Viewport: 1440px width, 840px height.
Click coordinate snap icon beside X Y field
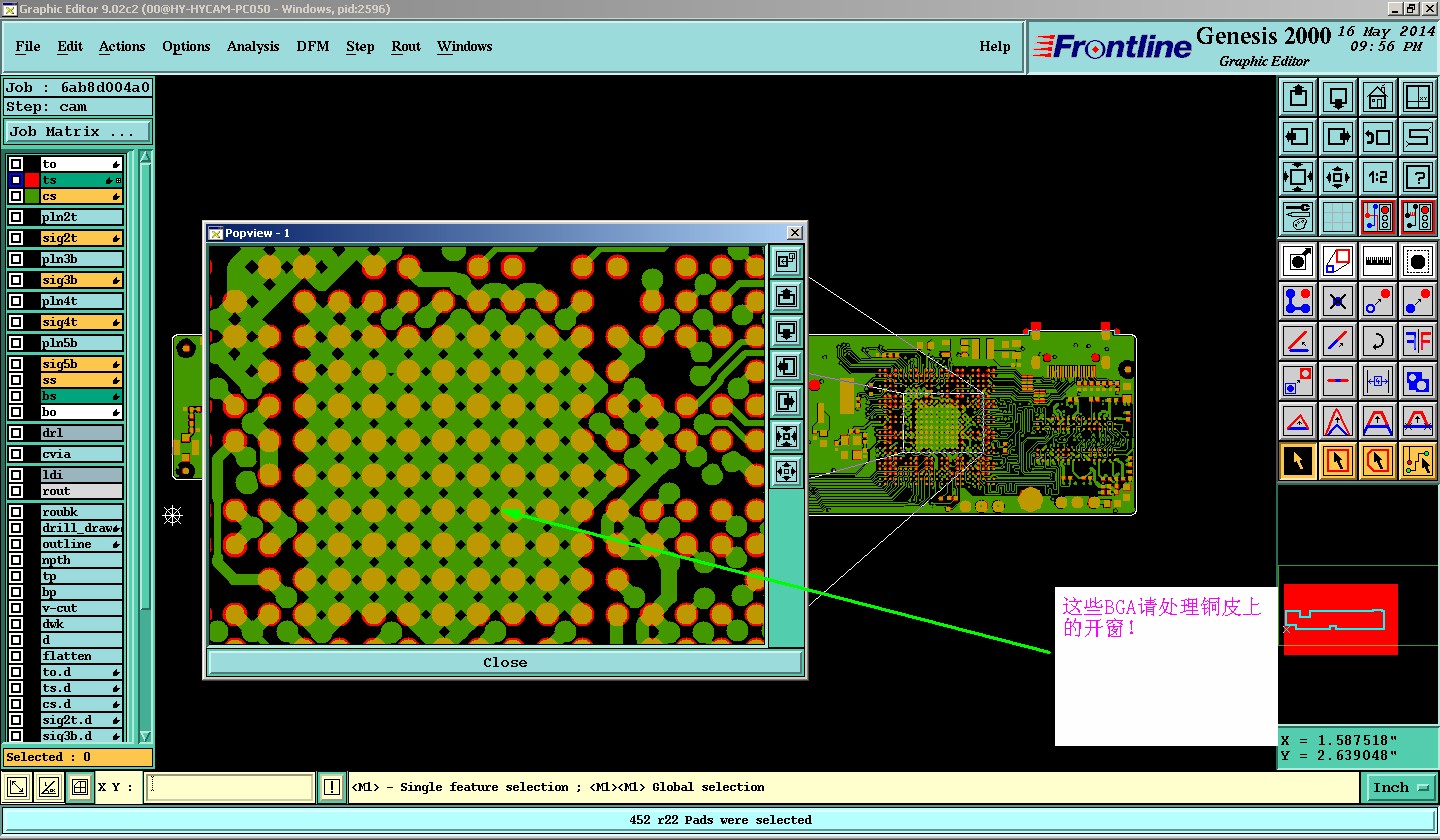tap(81, 787)
